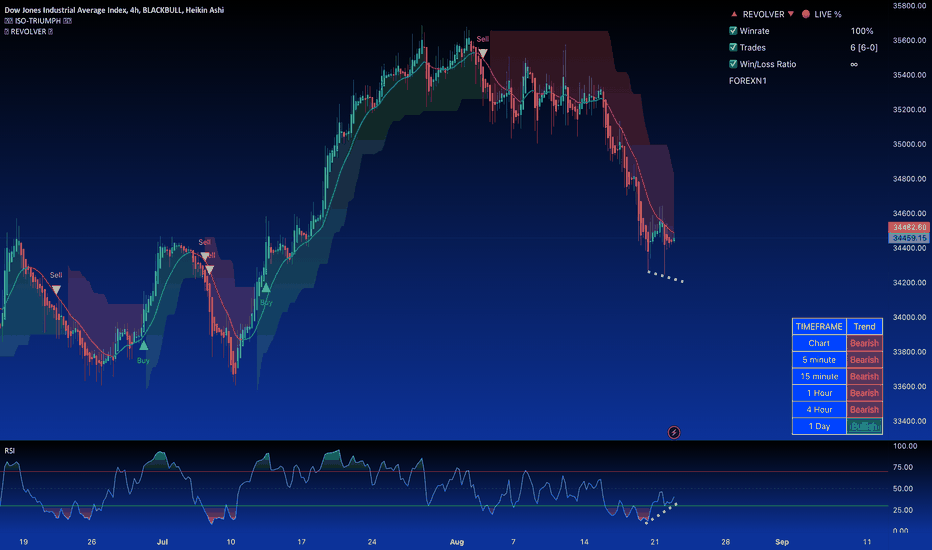The height and width of the screenshot is (550, 932).
Task: Click the 1 Hour row label
Action: (819, 393)
